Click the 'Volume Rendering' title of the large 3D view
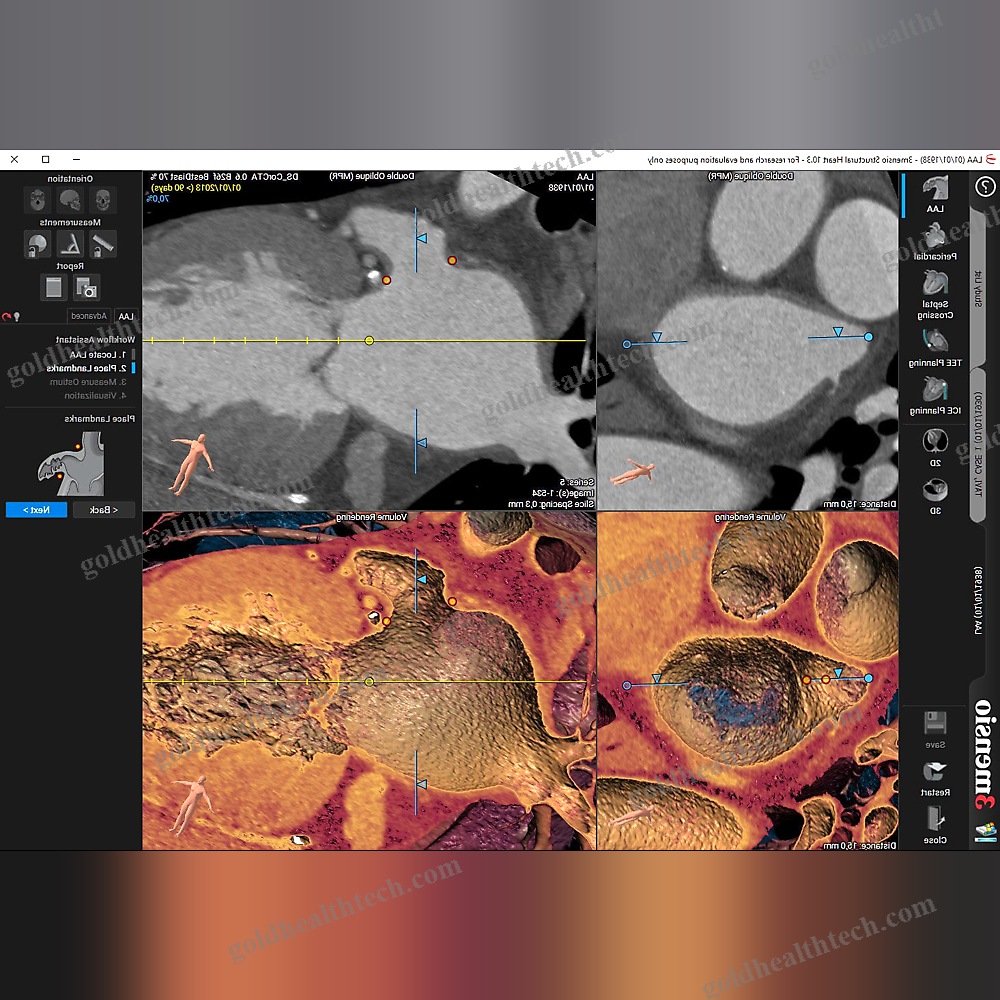The width and height of the screenshot is (1000, 1000). click(x=371, y=517)
